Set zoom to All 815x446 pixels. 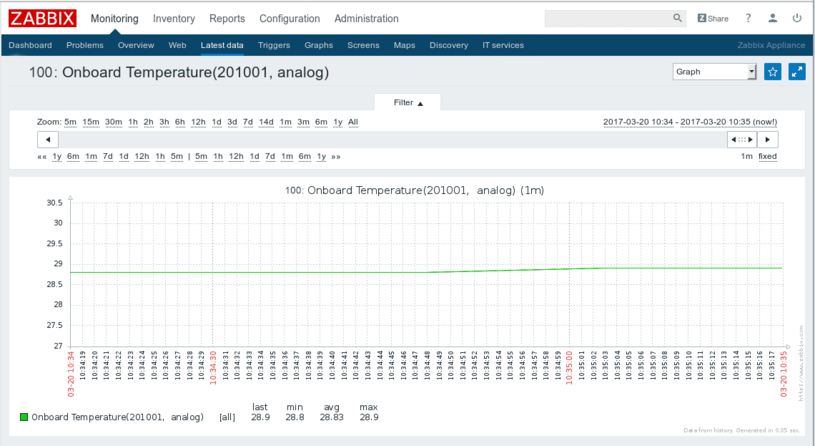click(353, 122)
